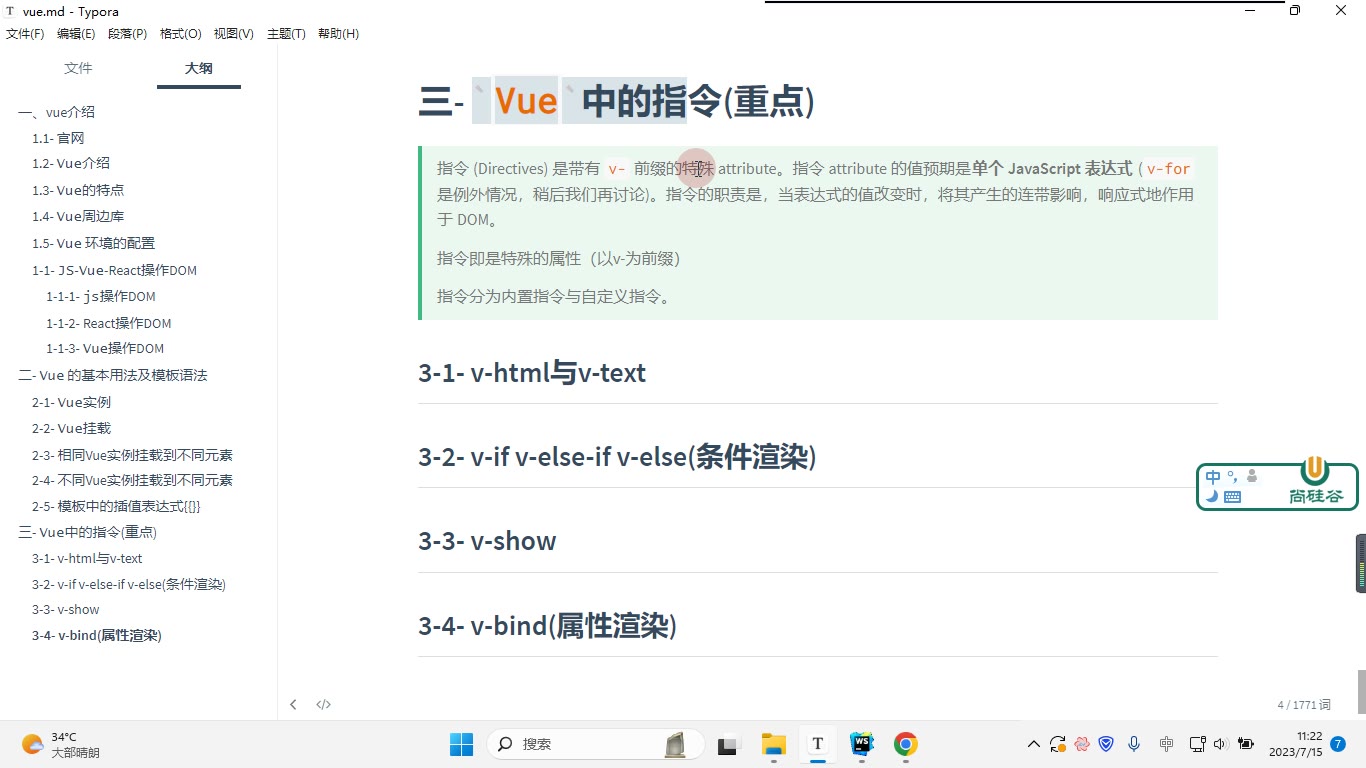This screenshot has width=1366, height=768.
Task: Jump to outline item 3-4- v-bind(属性渲染)
Action: (97, 635)
